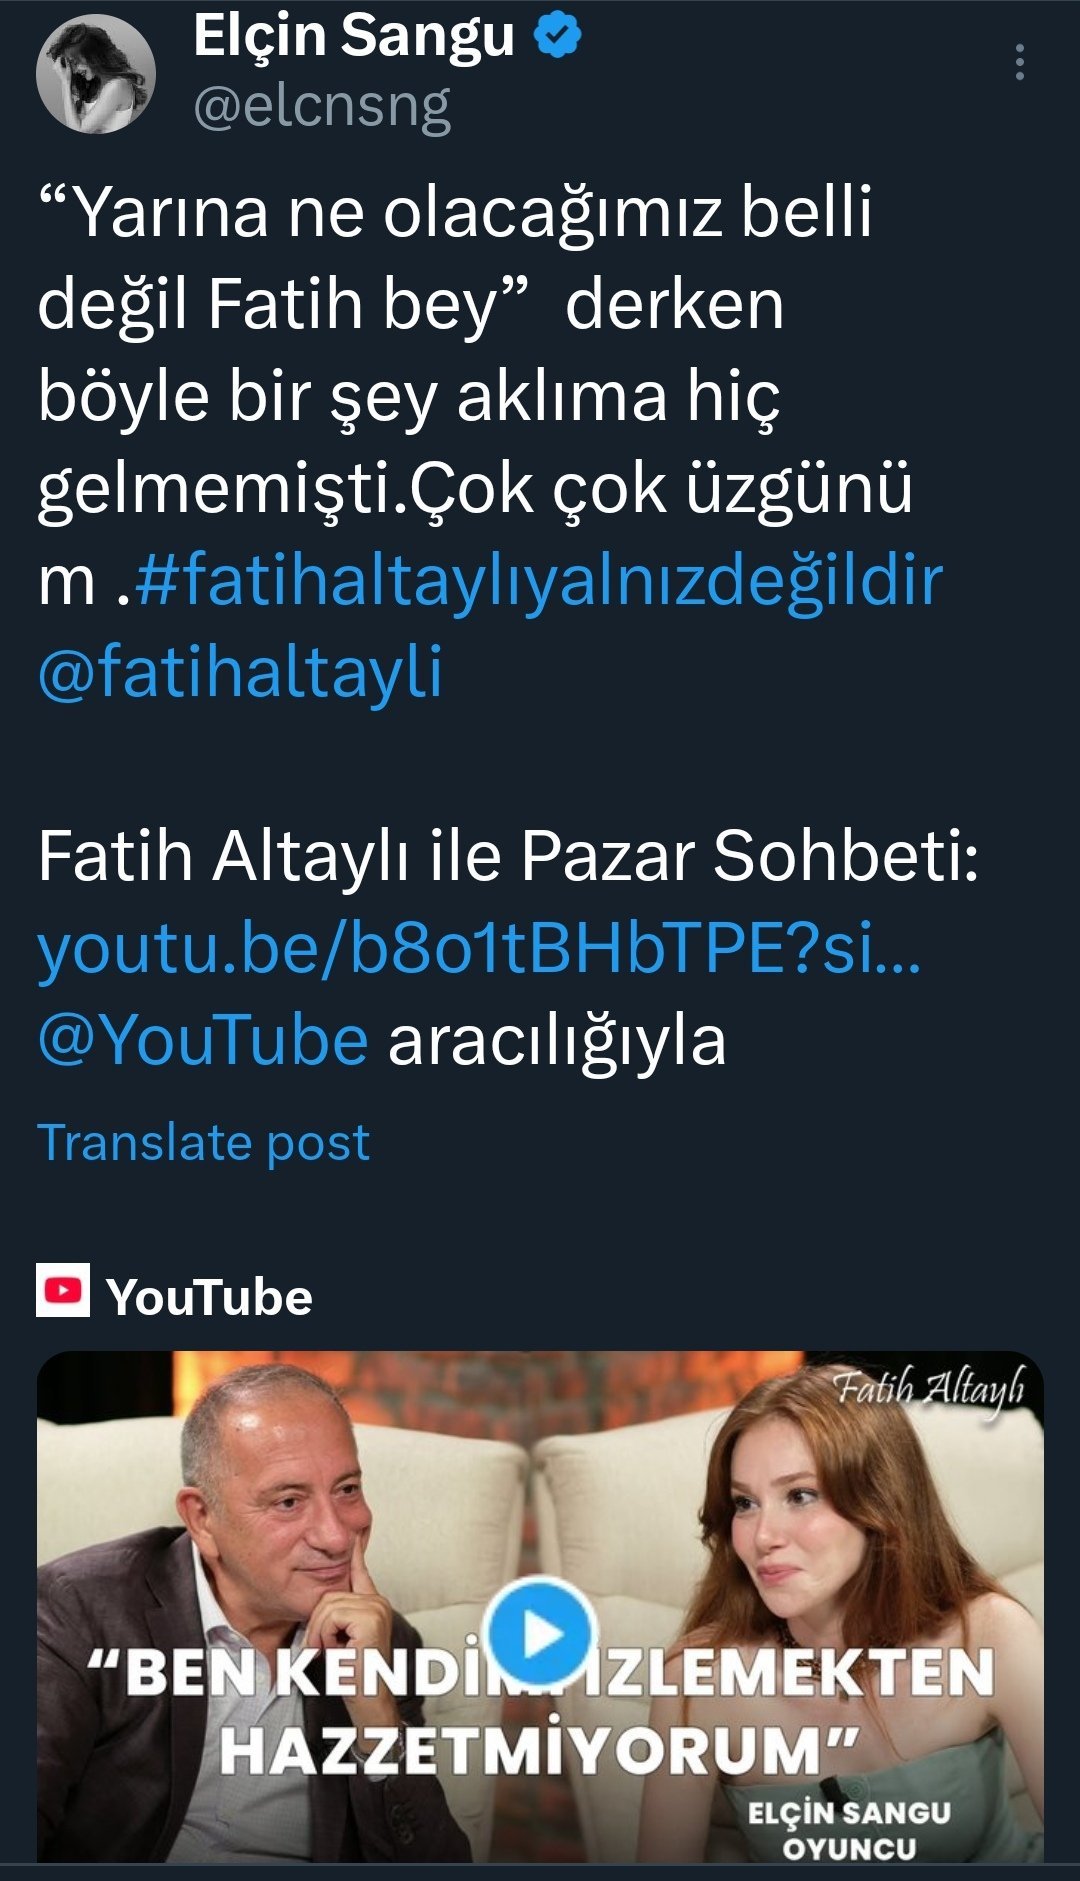Open Elçin Sangu's profile avatar
1080x1881 pixels.
(x=96, y=74)
